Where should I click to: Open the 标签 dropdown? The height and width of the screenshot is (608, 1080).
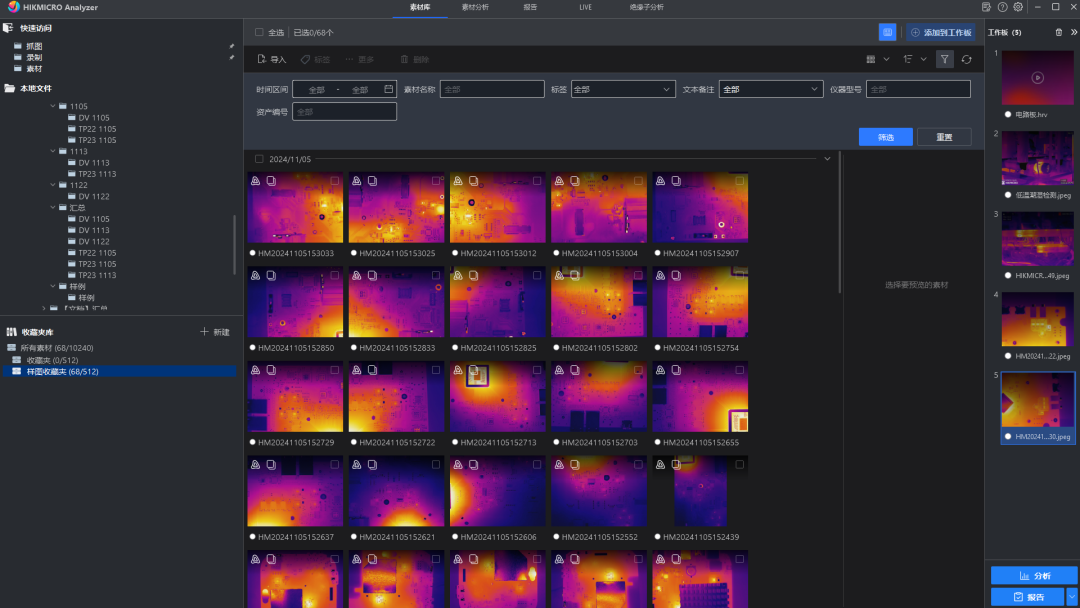pyautogui.click(x=624, y=89)
